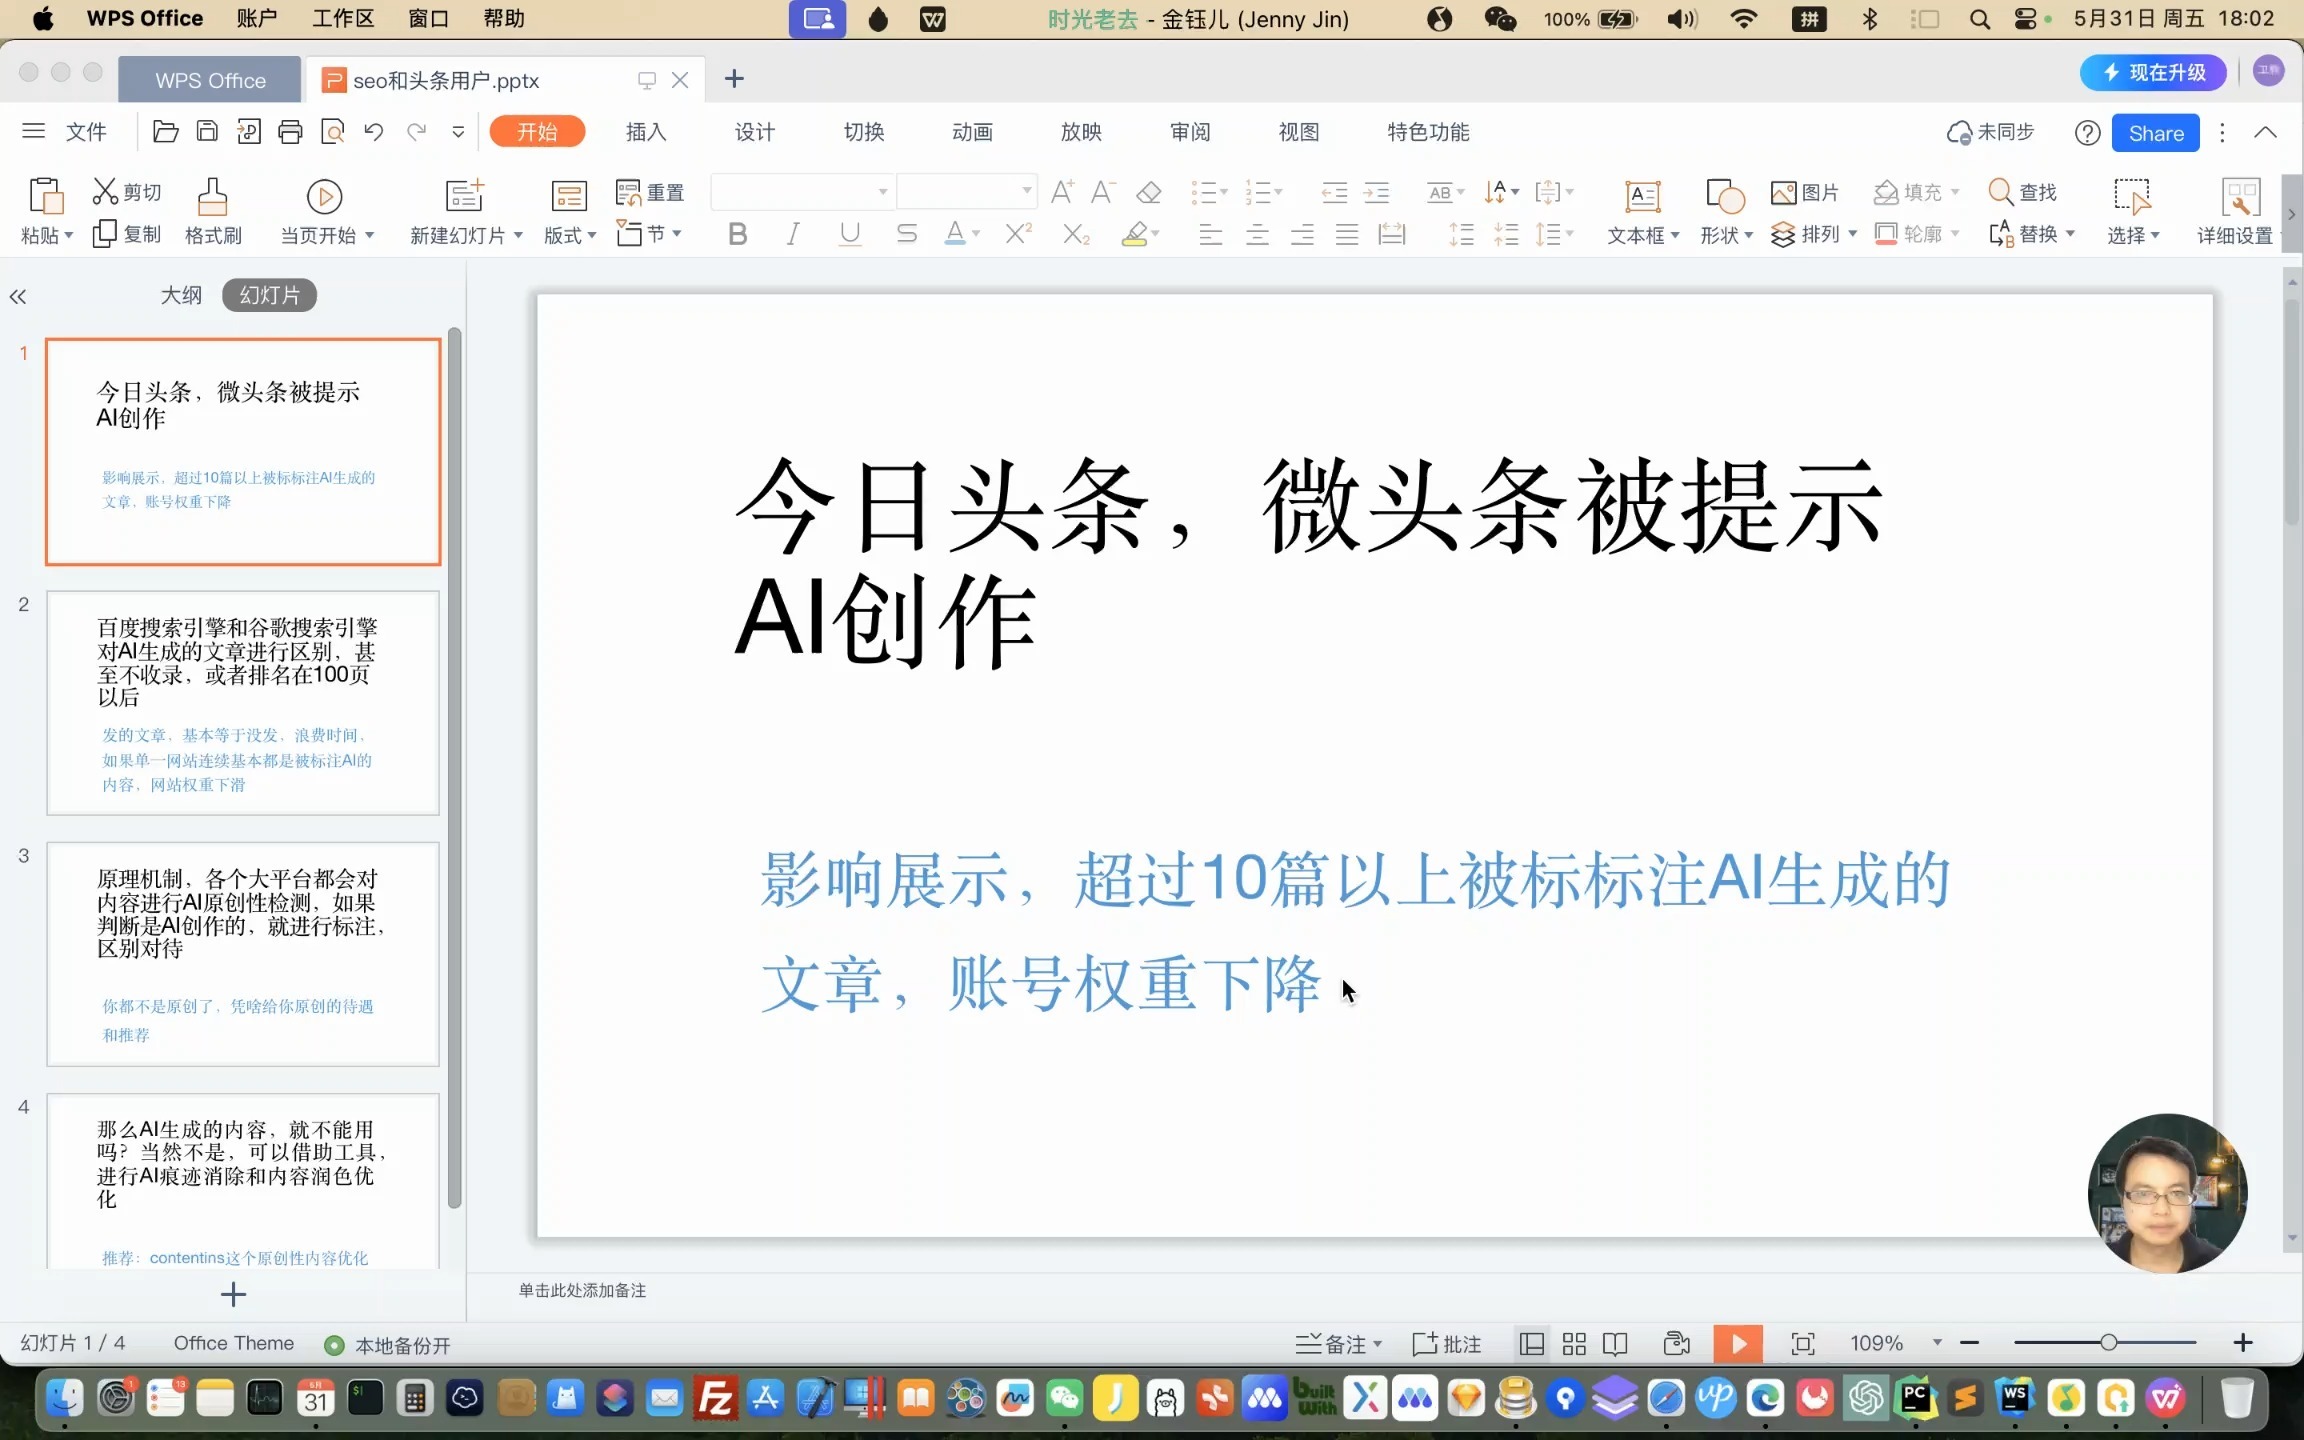
Task: Align text left
Action: click(1210, 235)
